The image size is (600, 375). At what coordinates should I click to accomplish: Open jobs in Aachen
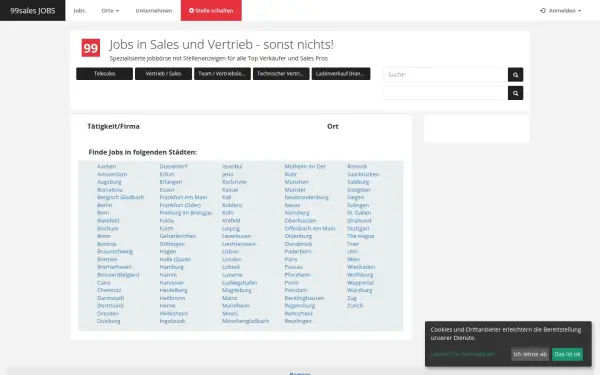(x=106, y=166)
